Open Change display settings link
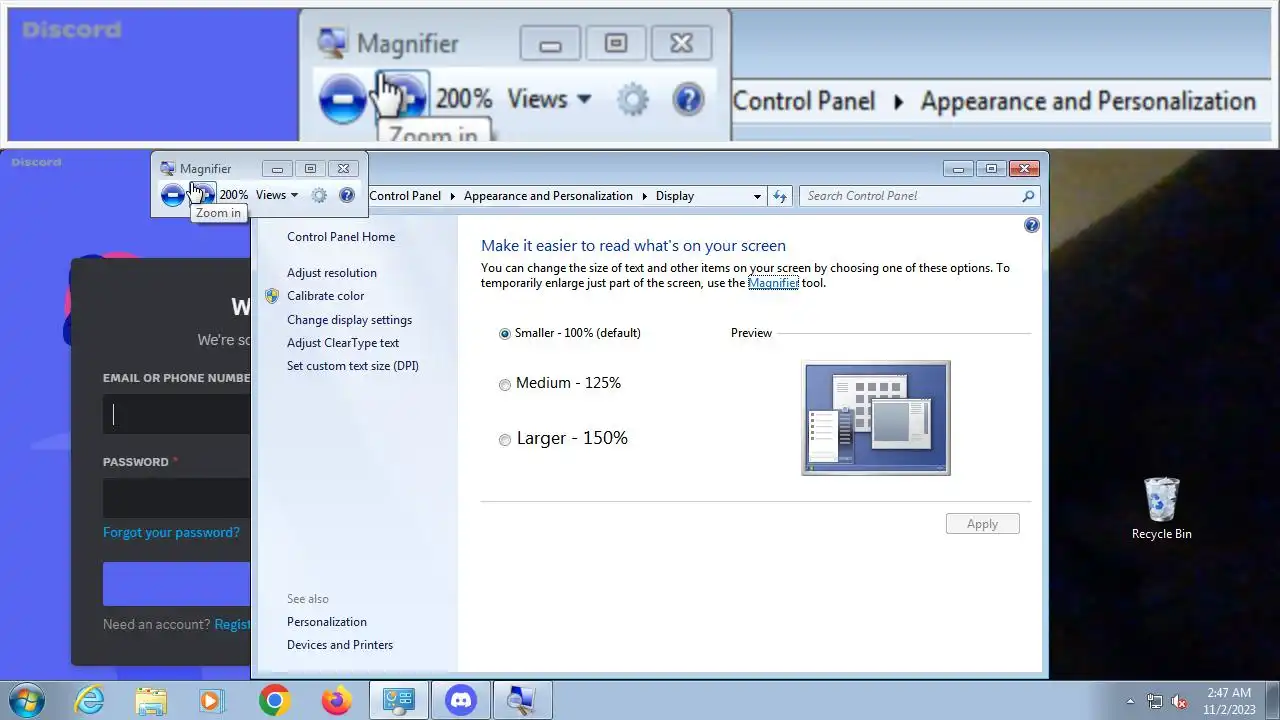Image resolution: width=1280 pixels, height=720 pixels. 349,320
